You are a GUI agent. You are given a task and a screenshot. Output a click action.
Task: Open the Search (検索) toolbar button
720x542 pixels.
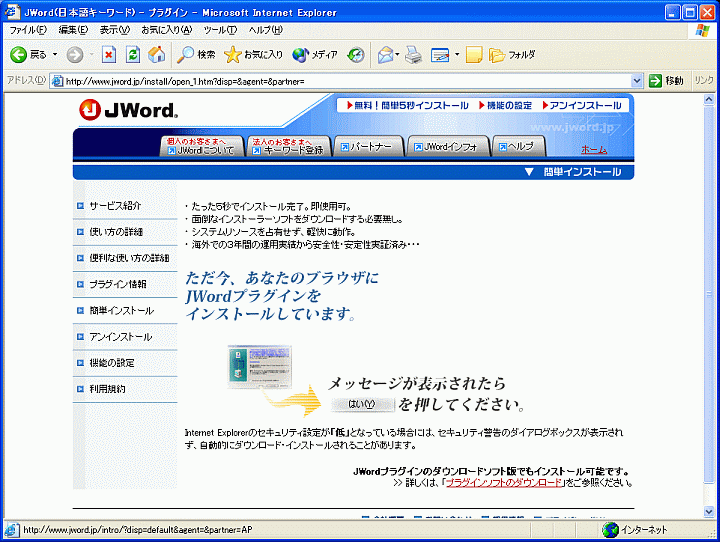[197, 55]
